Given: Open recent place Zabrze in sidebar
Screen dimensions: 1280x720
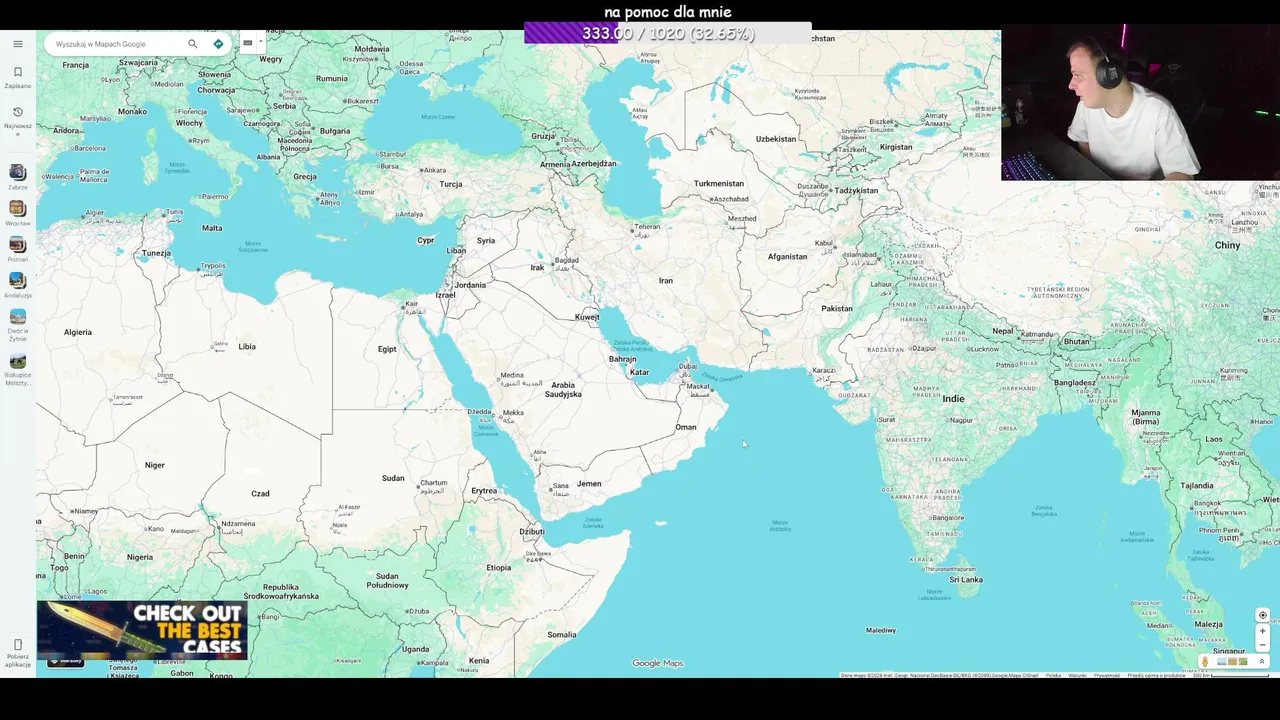Looking at the screenshot, I should coord(17,177).
